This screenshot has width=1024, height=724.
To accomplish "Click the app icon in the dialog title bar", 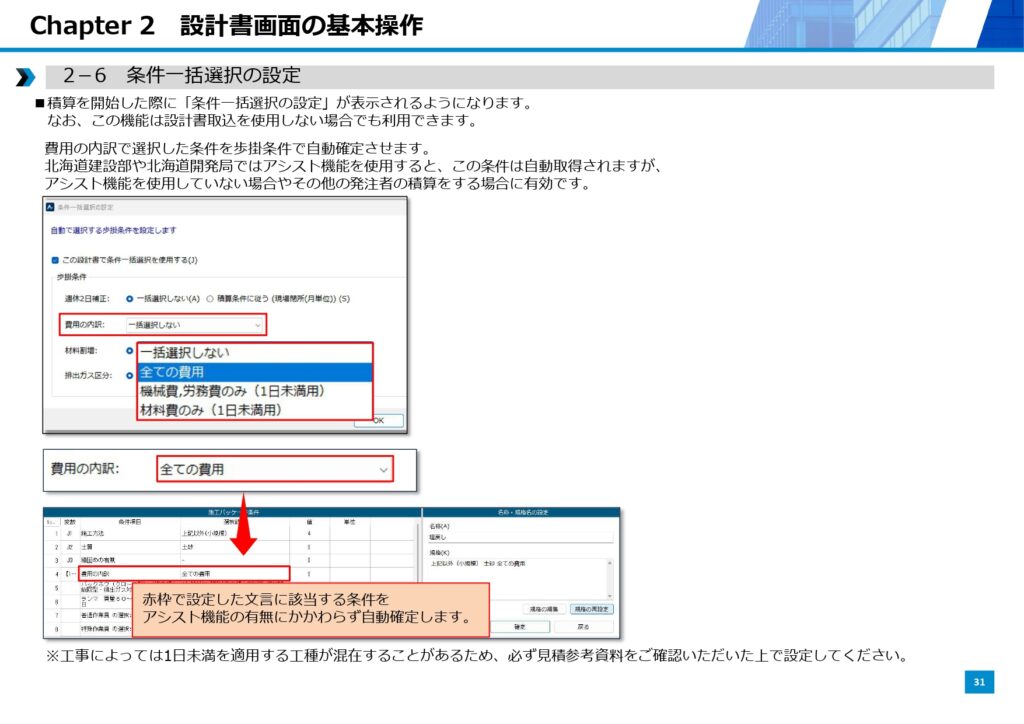I will click(x=51, y=206).
